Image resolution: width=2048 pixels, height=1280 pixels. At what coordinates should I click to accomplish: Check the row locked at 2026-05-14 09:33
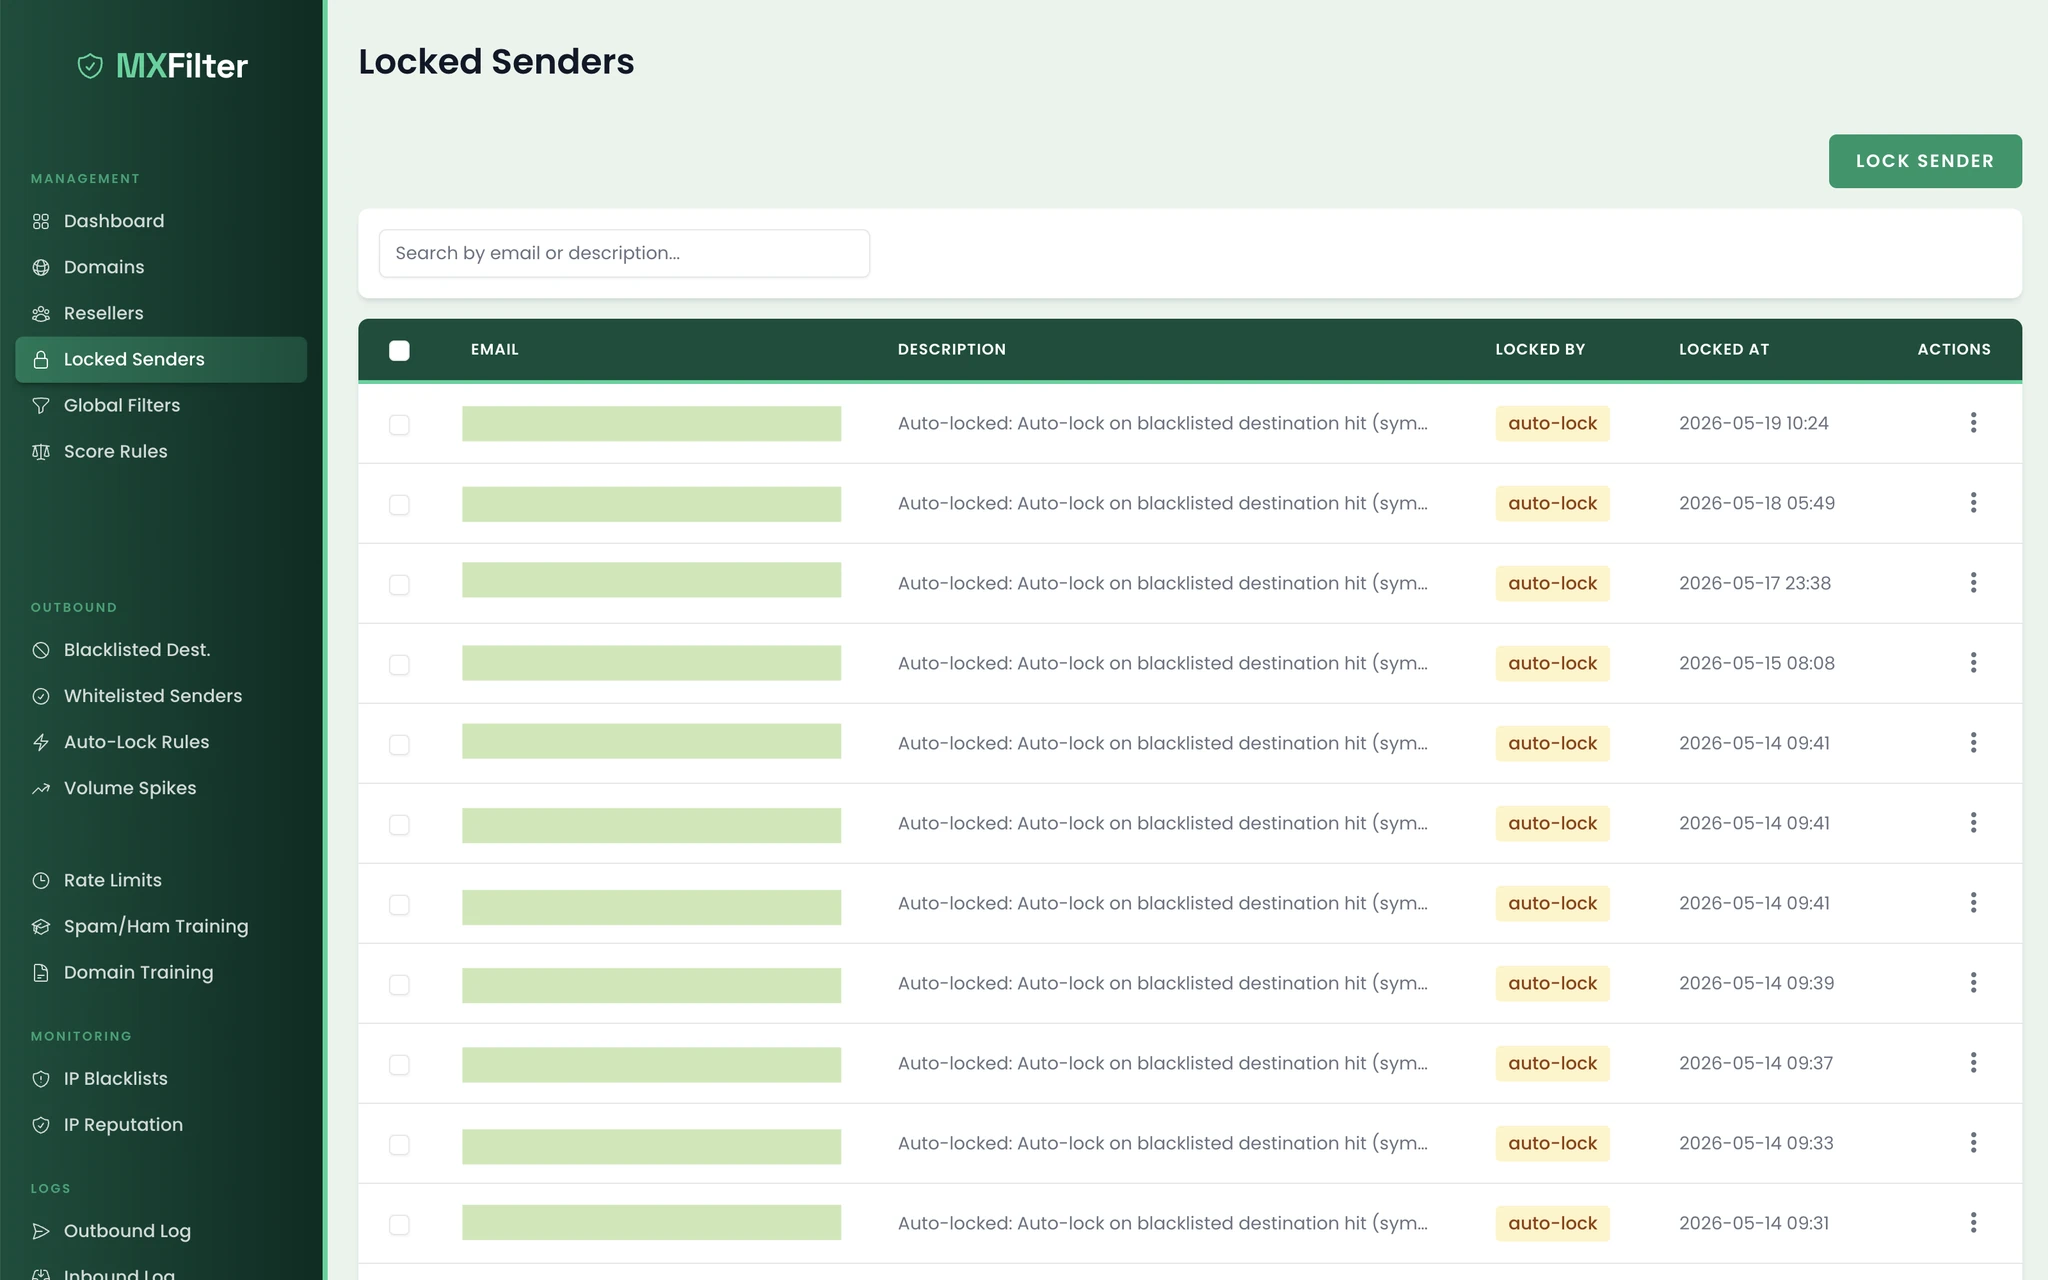pos(399,1145)
